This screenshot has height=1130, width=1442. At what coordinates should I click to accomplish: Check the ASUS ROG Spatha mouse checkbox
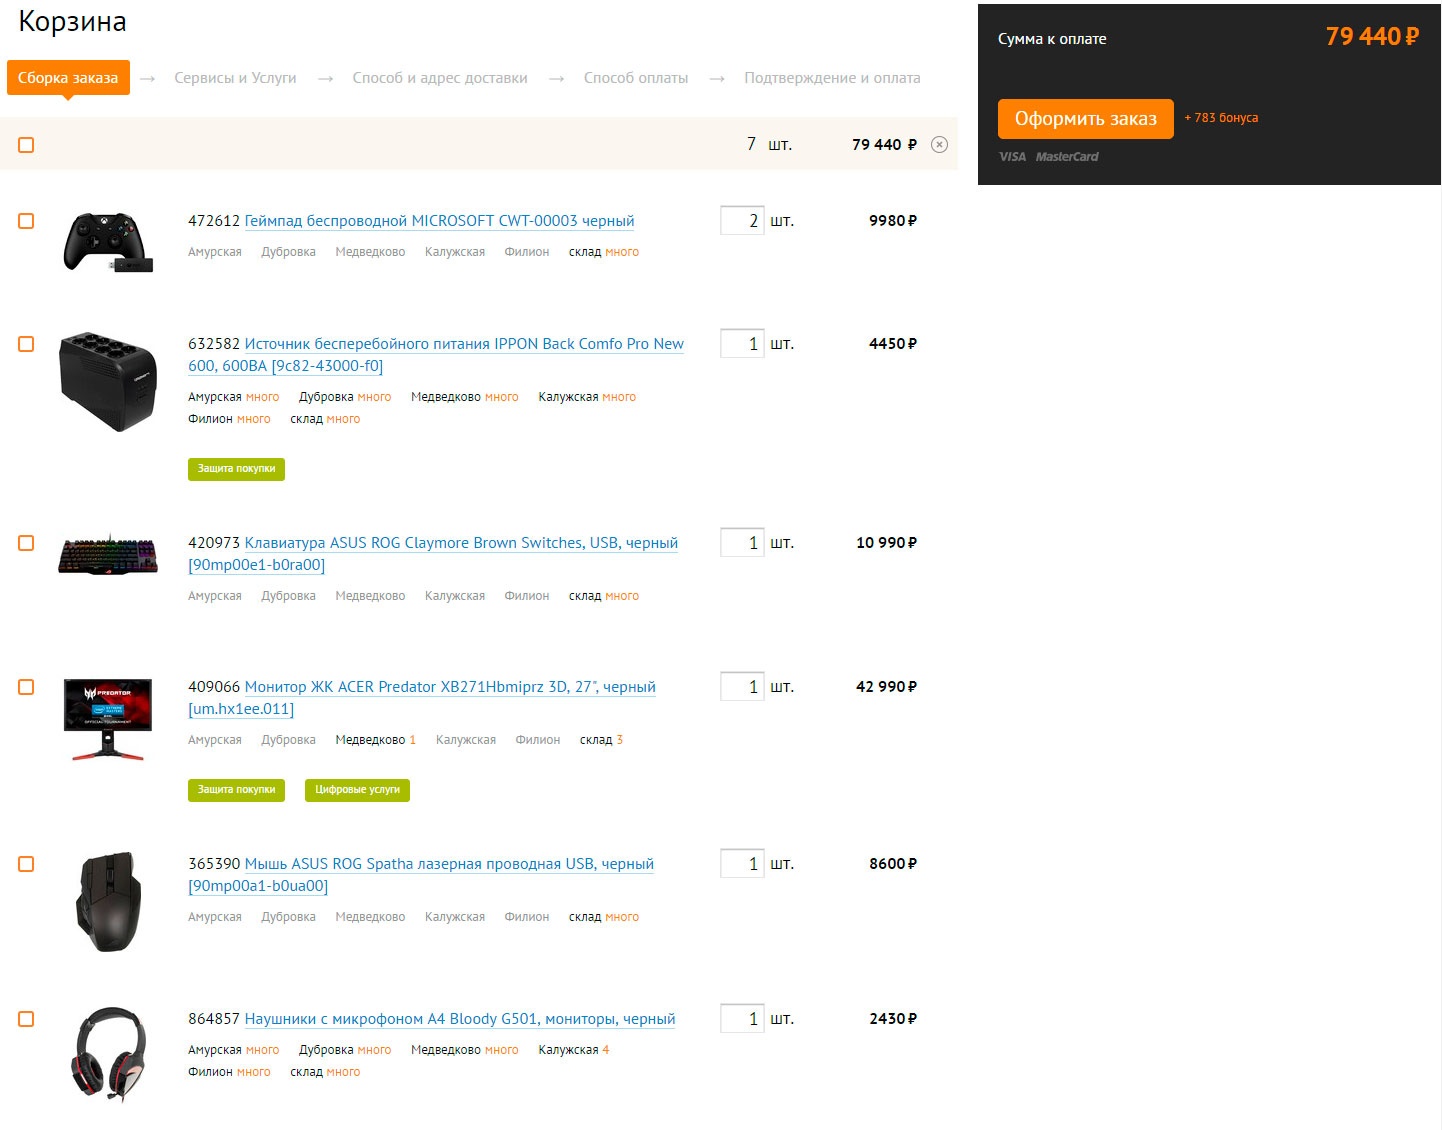[26, 864]
